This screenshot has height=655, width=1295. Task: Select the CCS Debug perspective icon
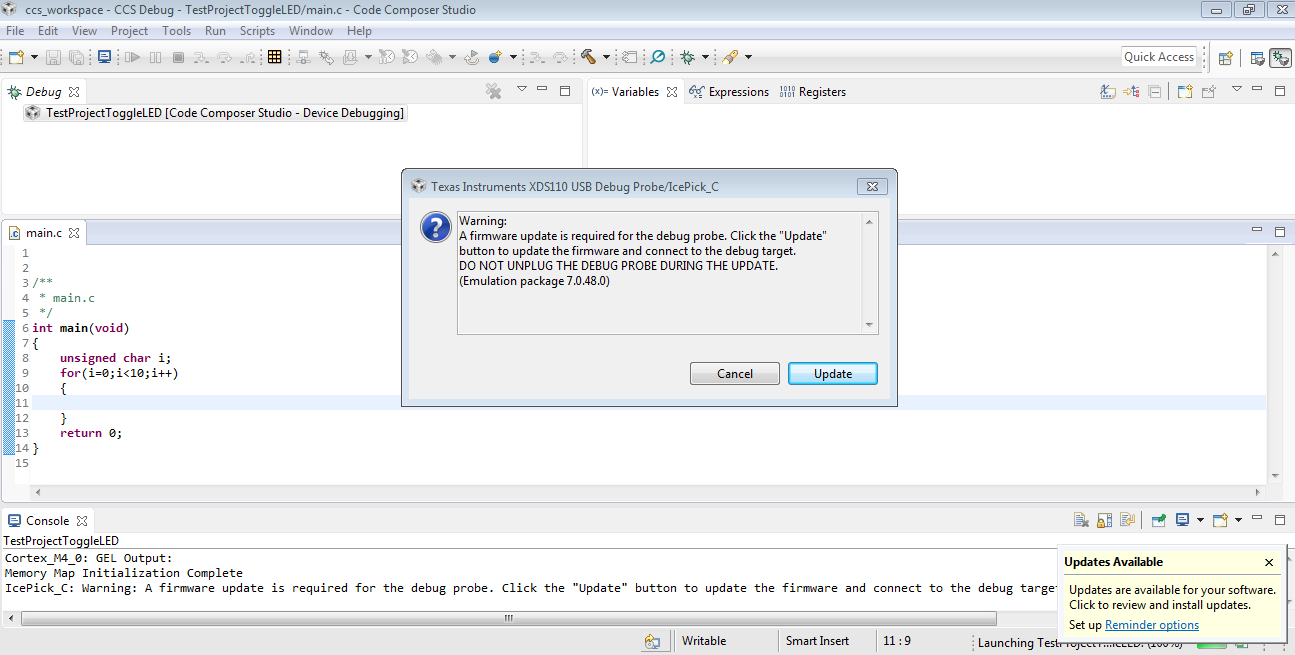1280,58
